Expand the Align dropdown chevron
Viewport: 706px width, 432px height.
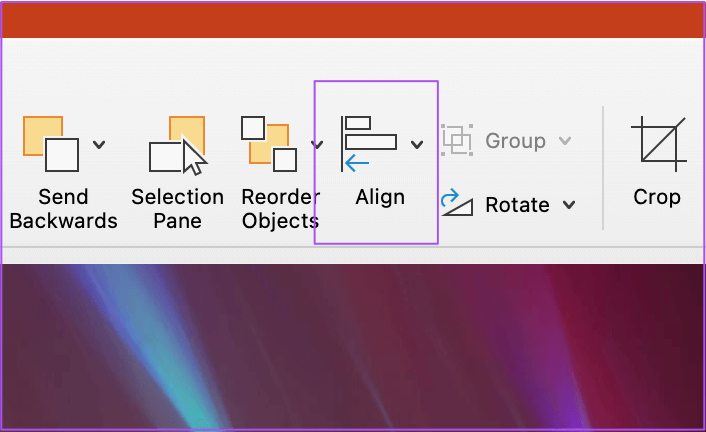click(417, 145)
